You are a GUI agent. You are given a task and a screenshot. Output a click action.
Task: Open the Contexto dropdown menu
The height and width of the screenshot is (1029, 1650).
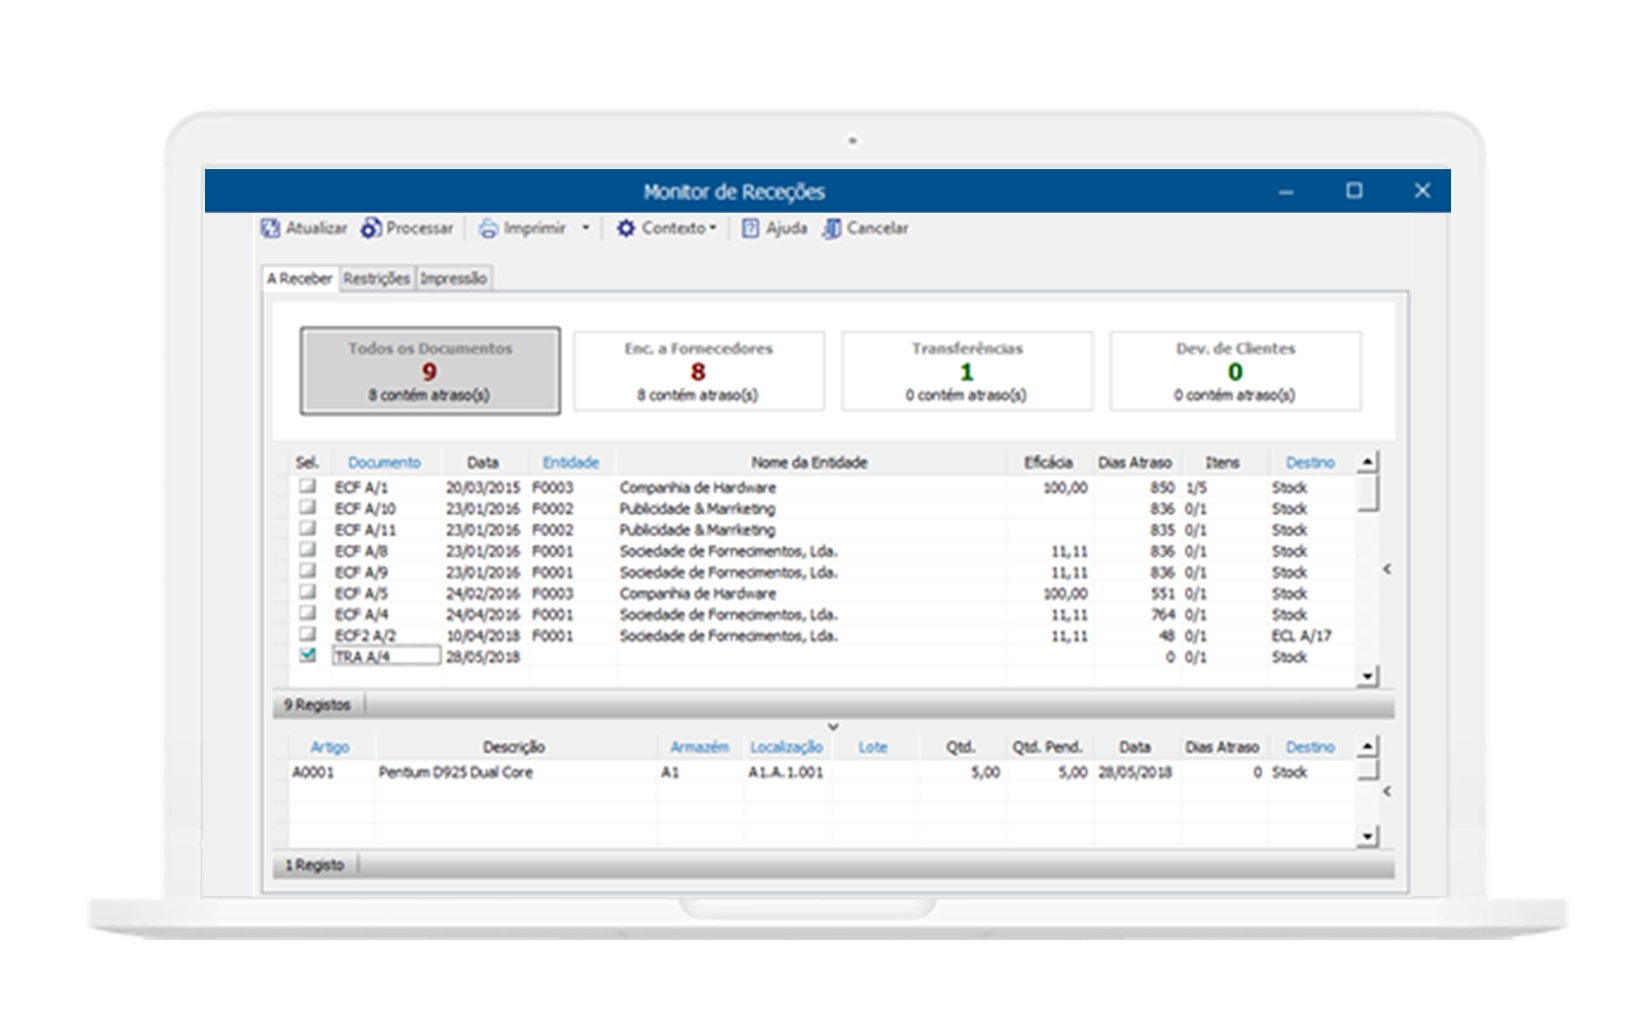(713, 228)
